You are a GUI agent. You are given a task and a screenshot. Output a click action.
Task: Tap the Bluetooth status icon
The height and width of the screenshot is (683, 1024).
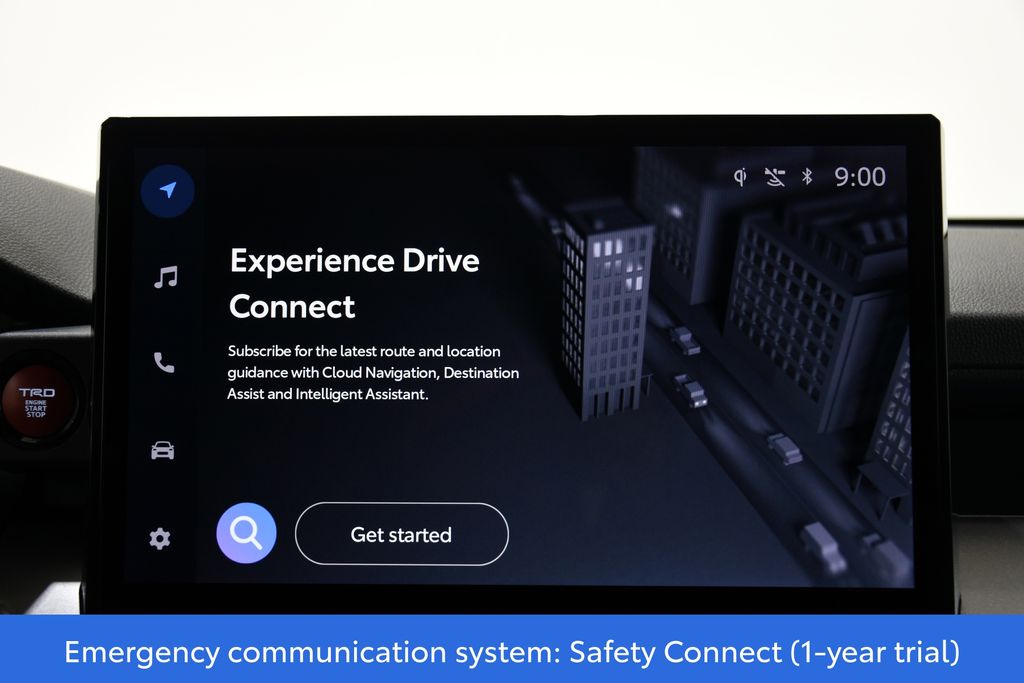pos(808,177)
